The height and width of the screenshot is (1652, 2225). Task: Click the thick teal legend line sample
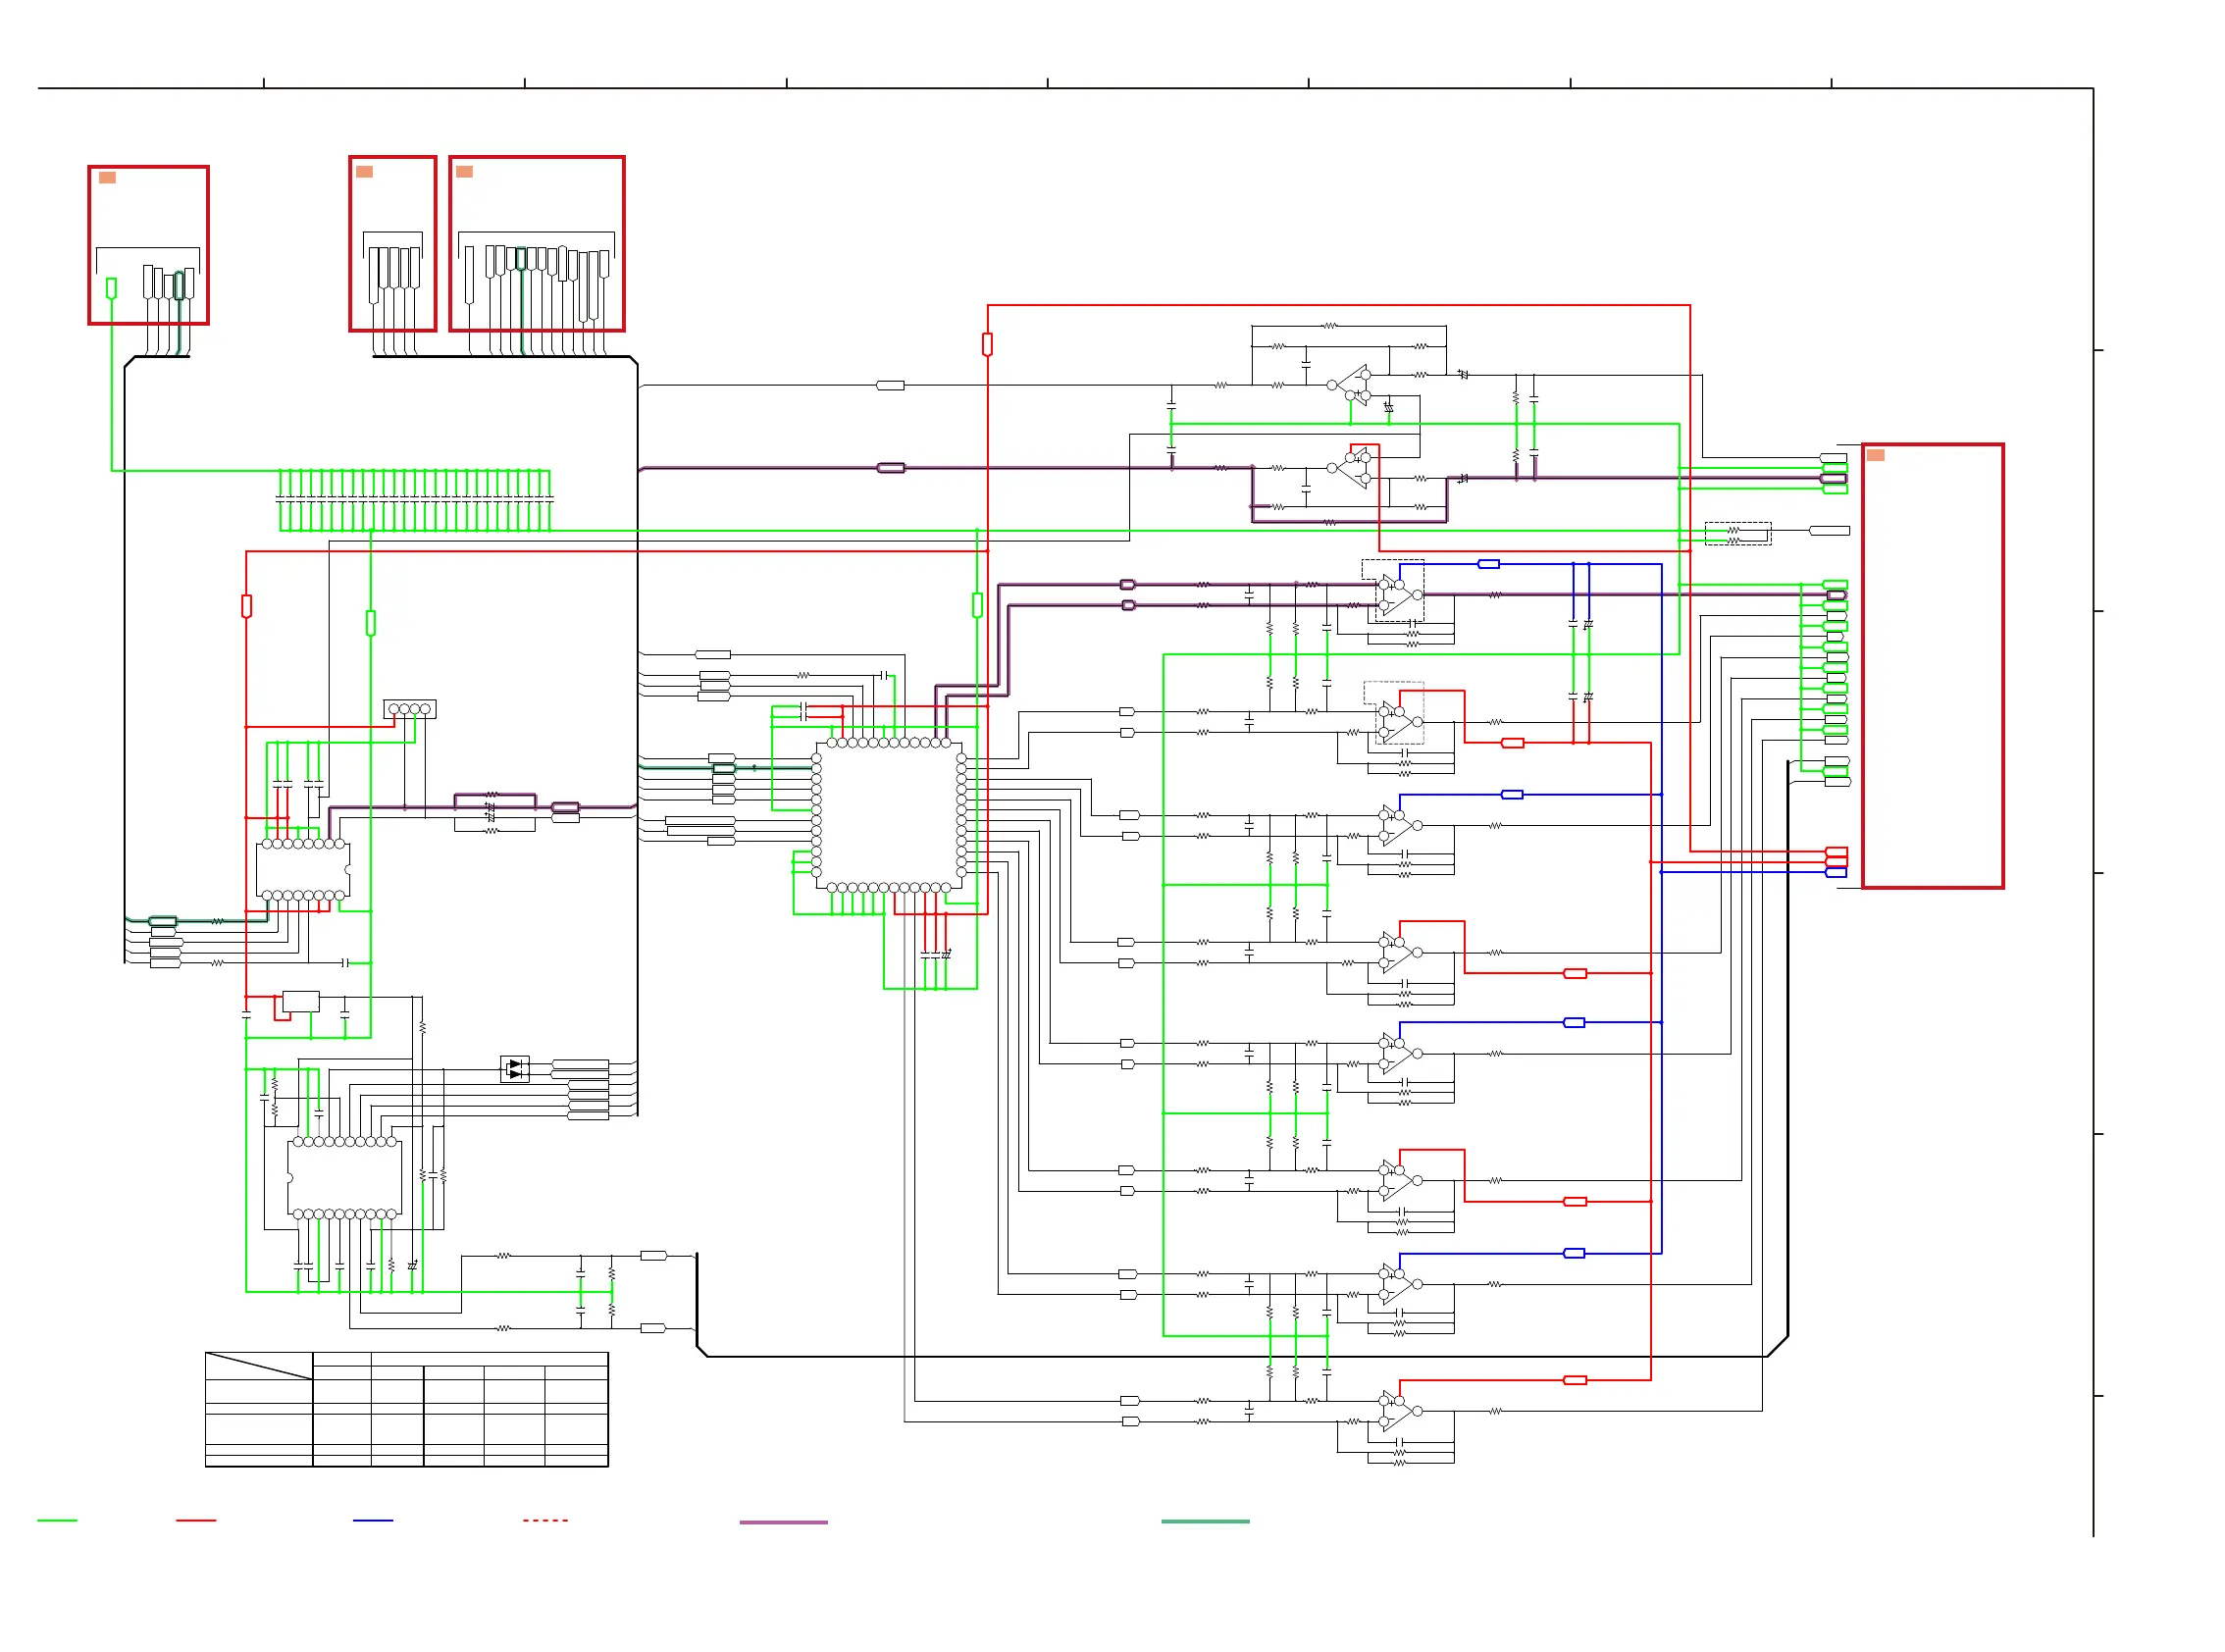click(1205, 1521)
